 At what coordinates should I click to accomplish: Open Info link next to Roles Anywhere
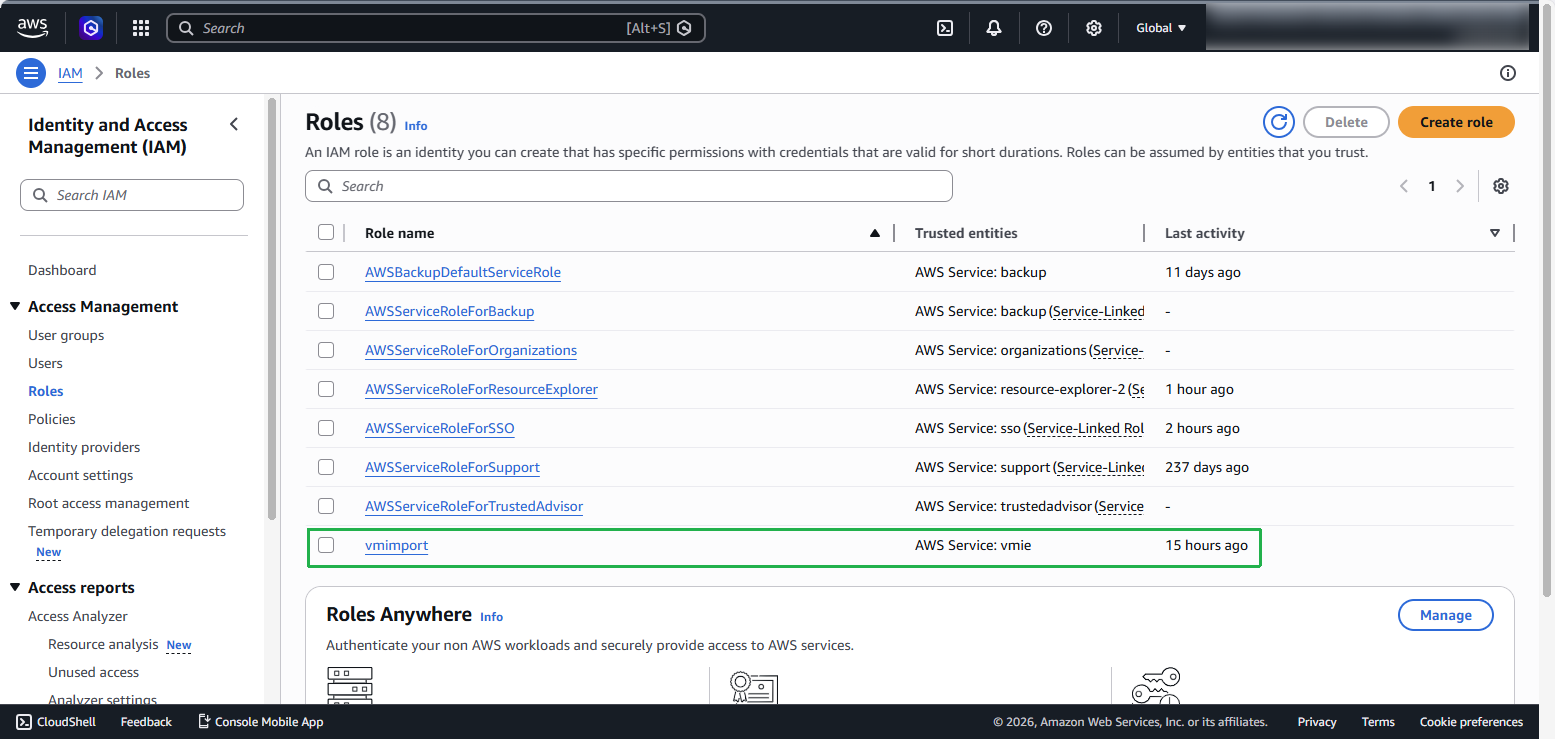[491, 616]
